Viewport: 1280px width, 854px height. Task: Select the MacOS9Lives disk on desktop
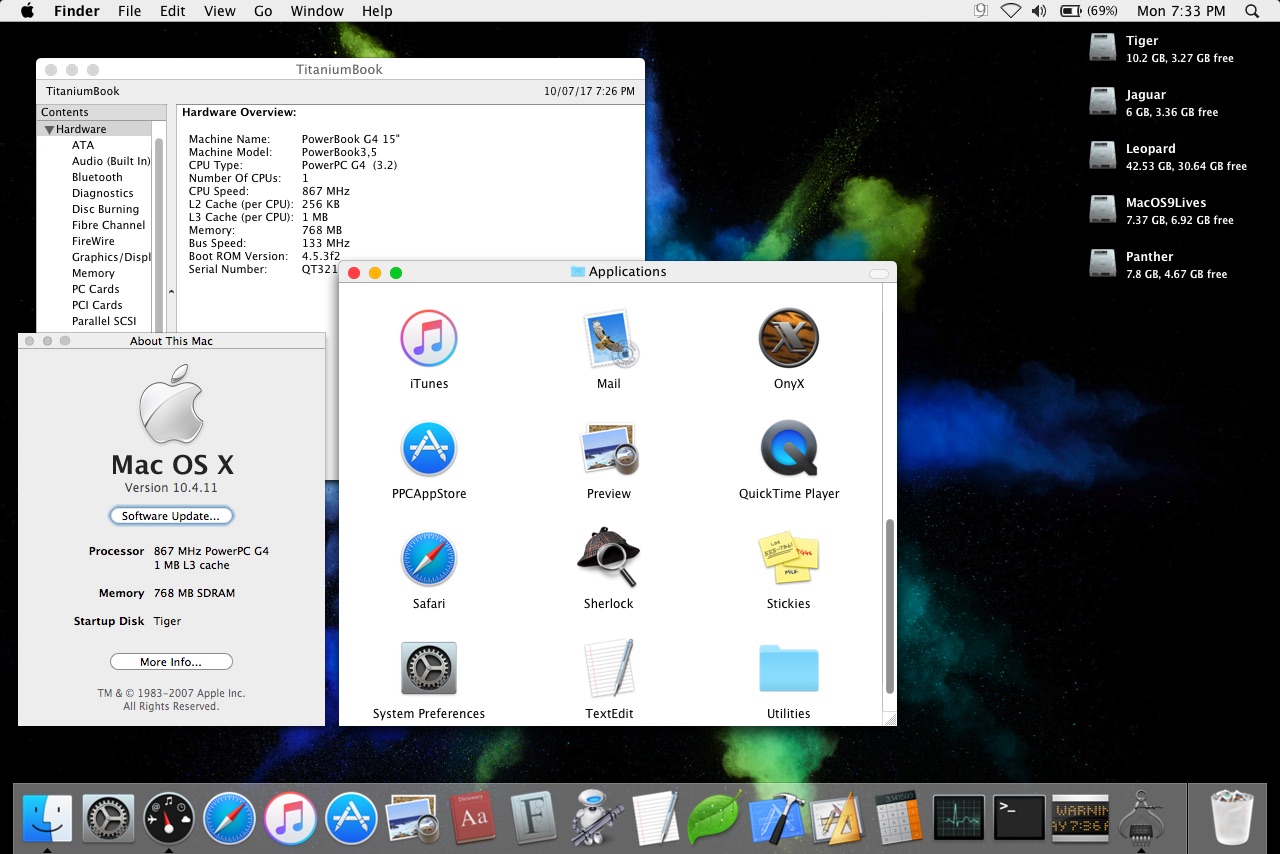coord(1102,210)
